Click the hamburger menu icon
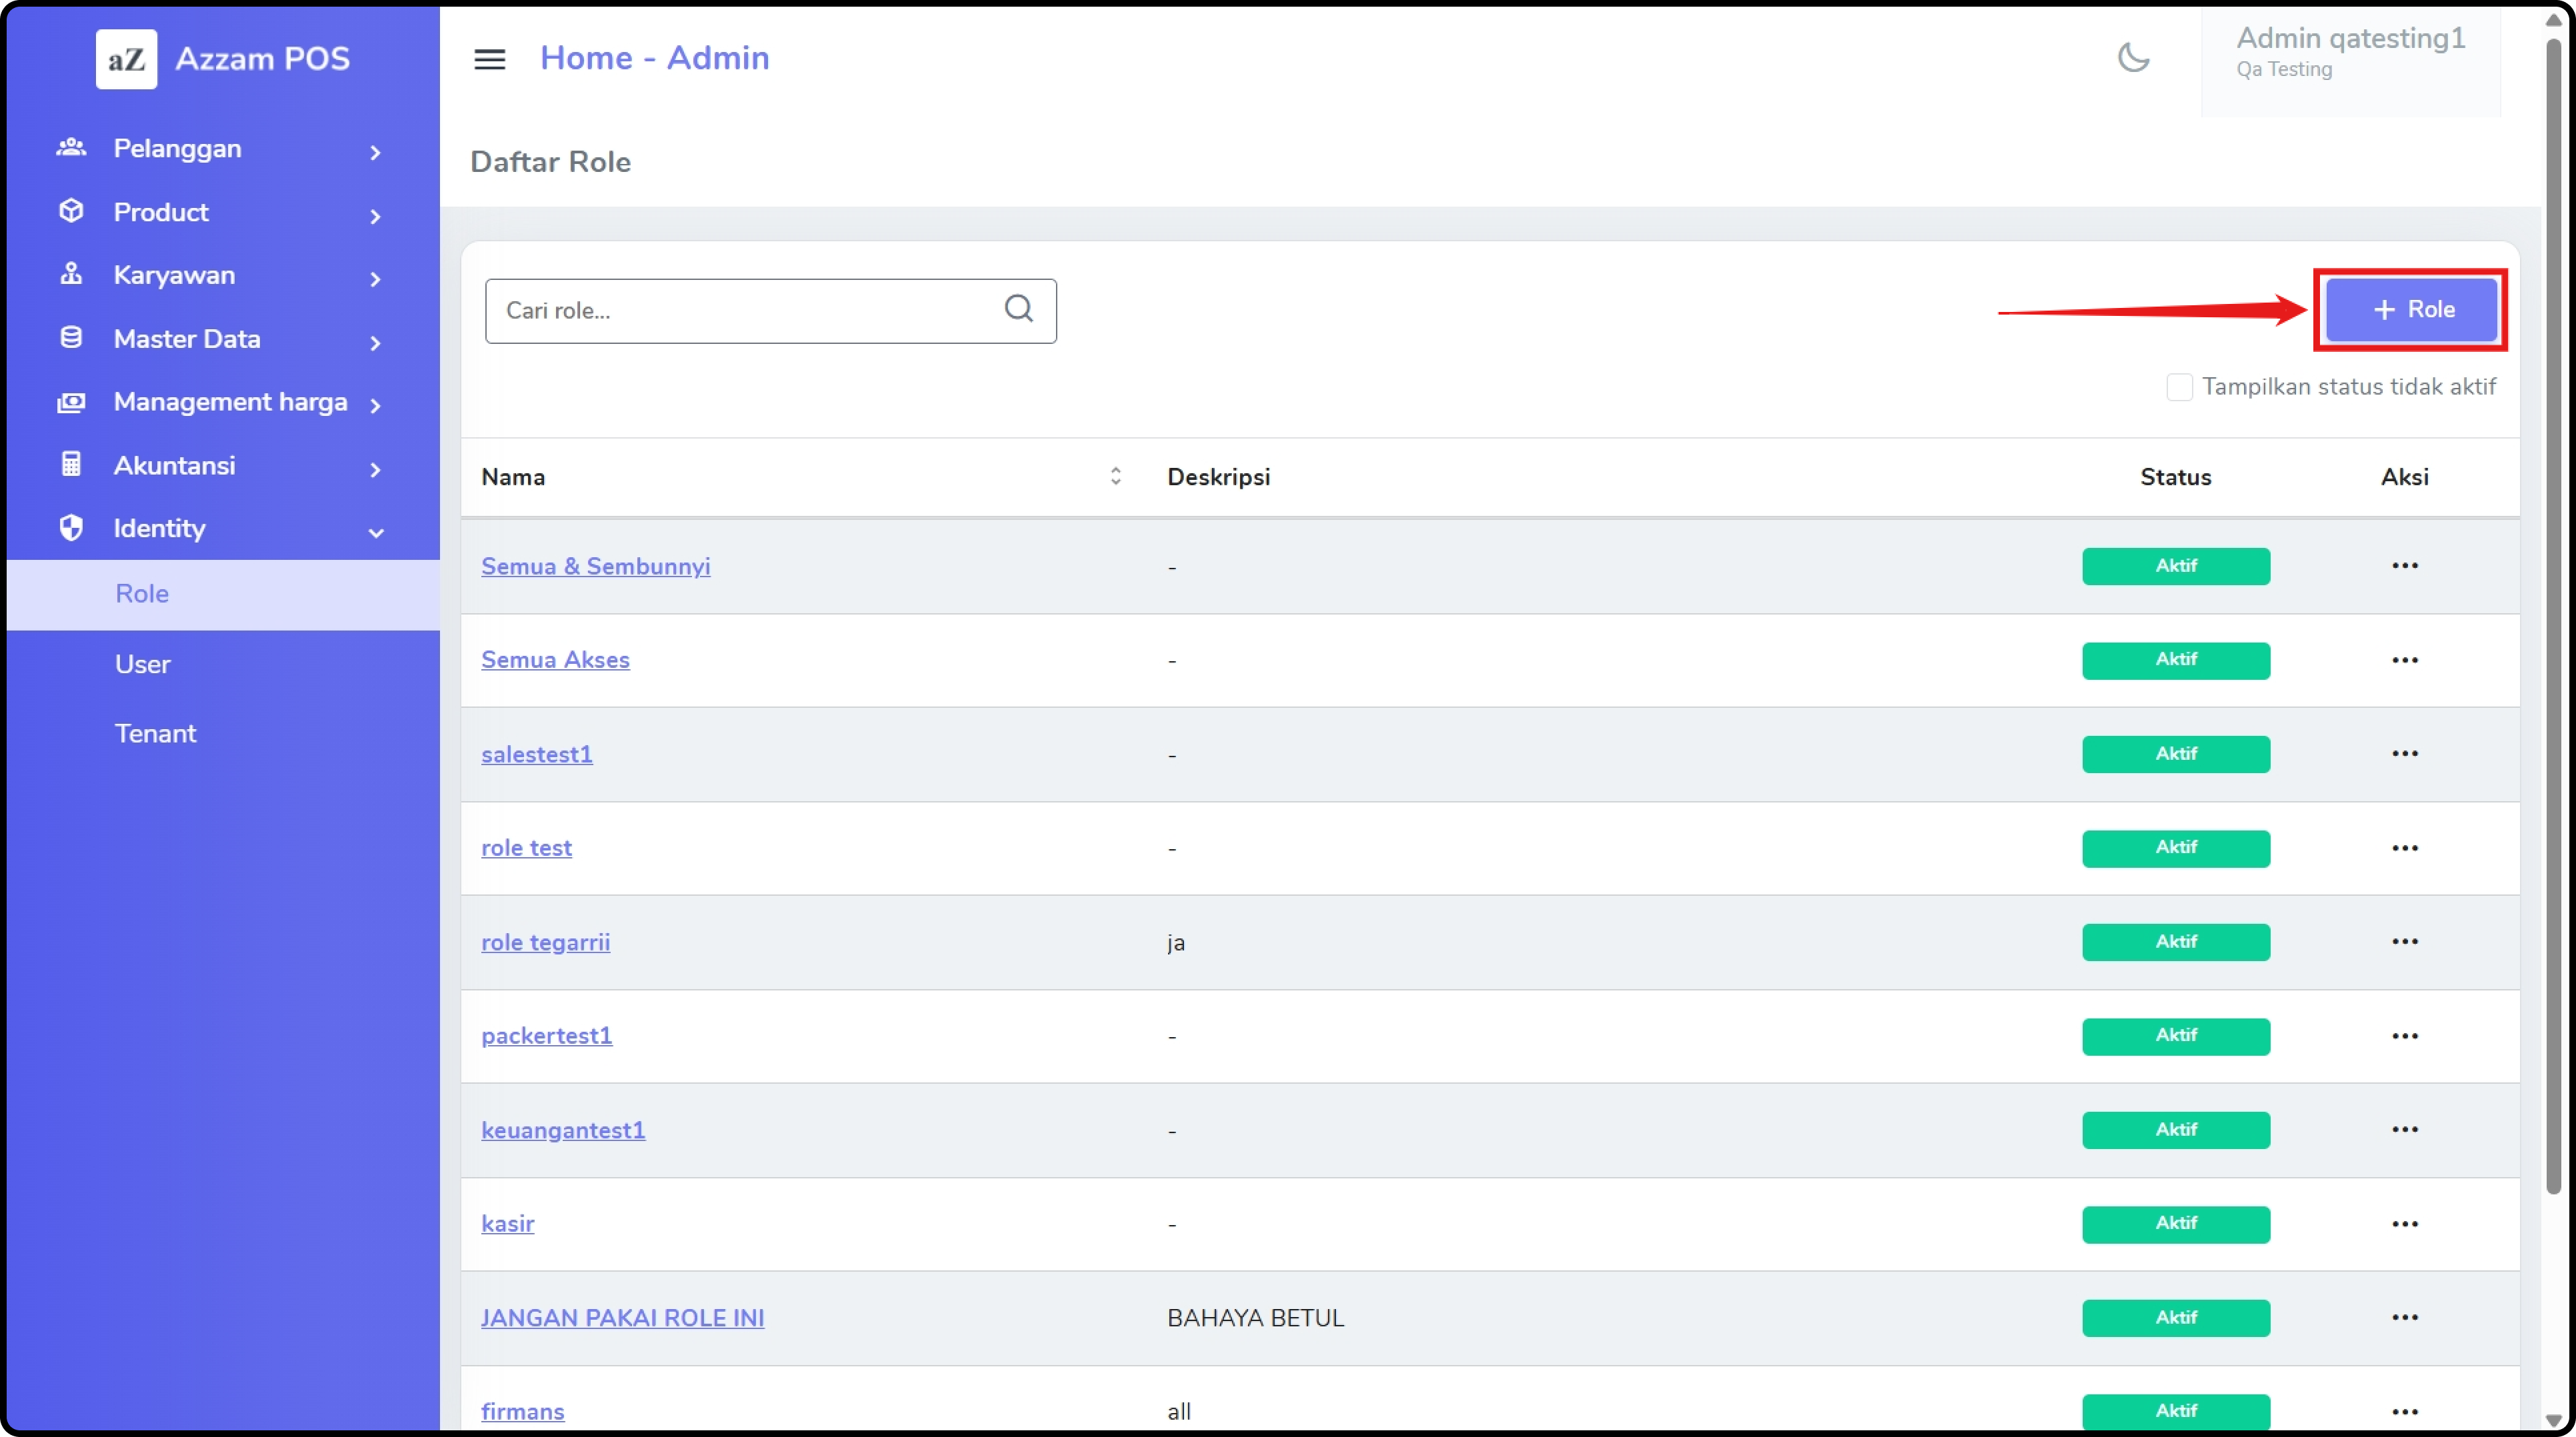2576x1437 pixels. point(489,59)
